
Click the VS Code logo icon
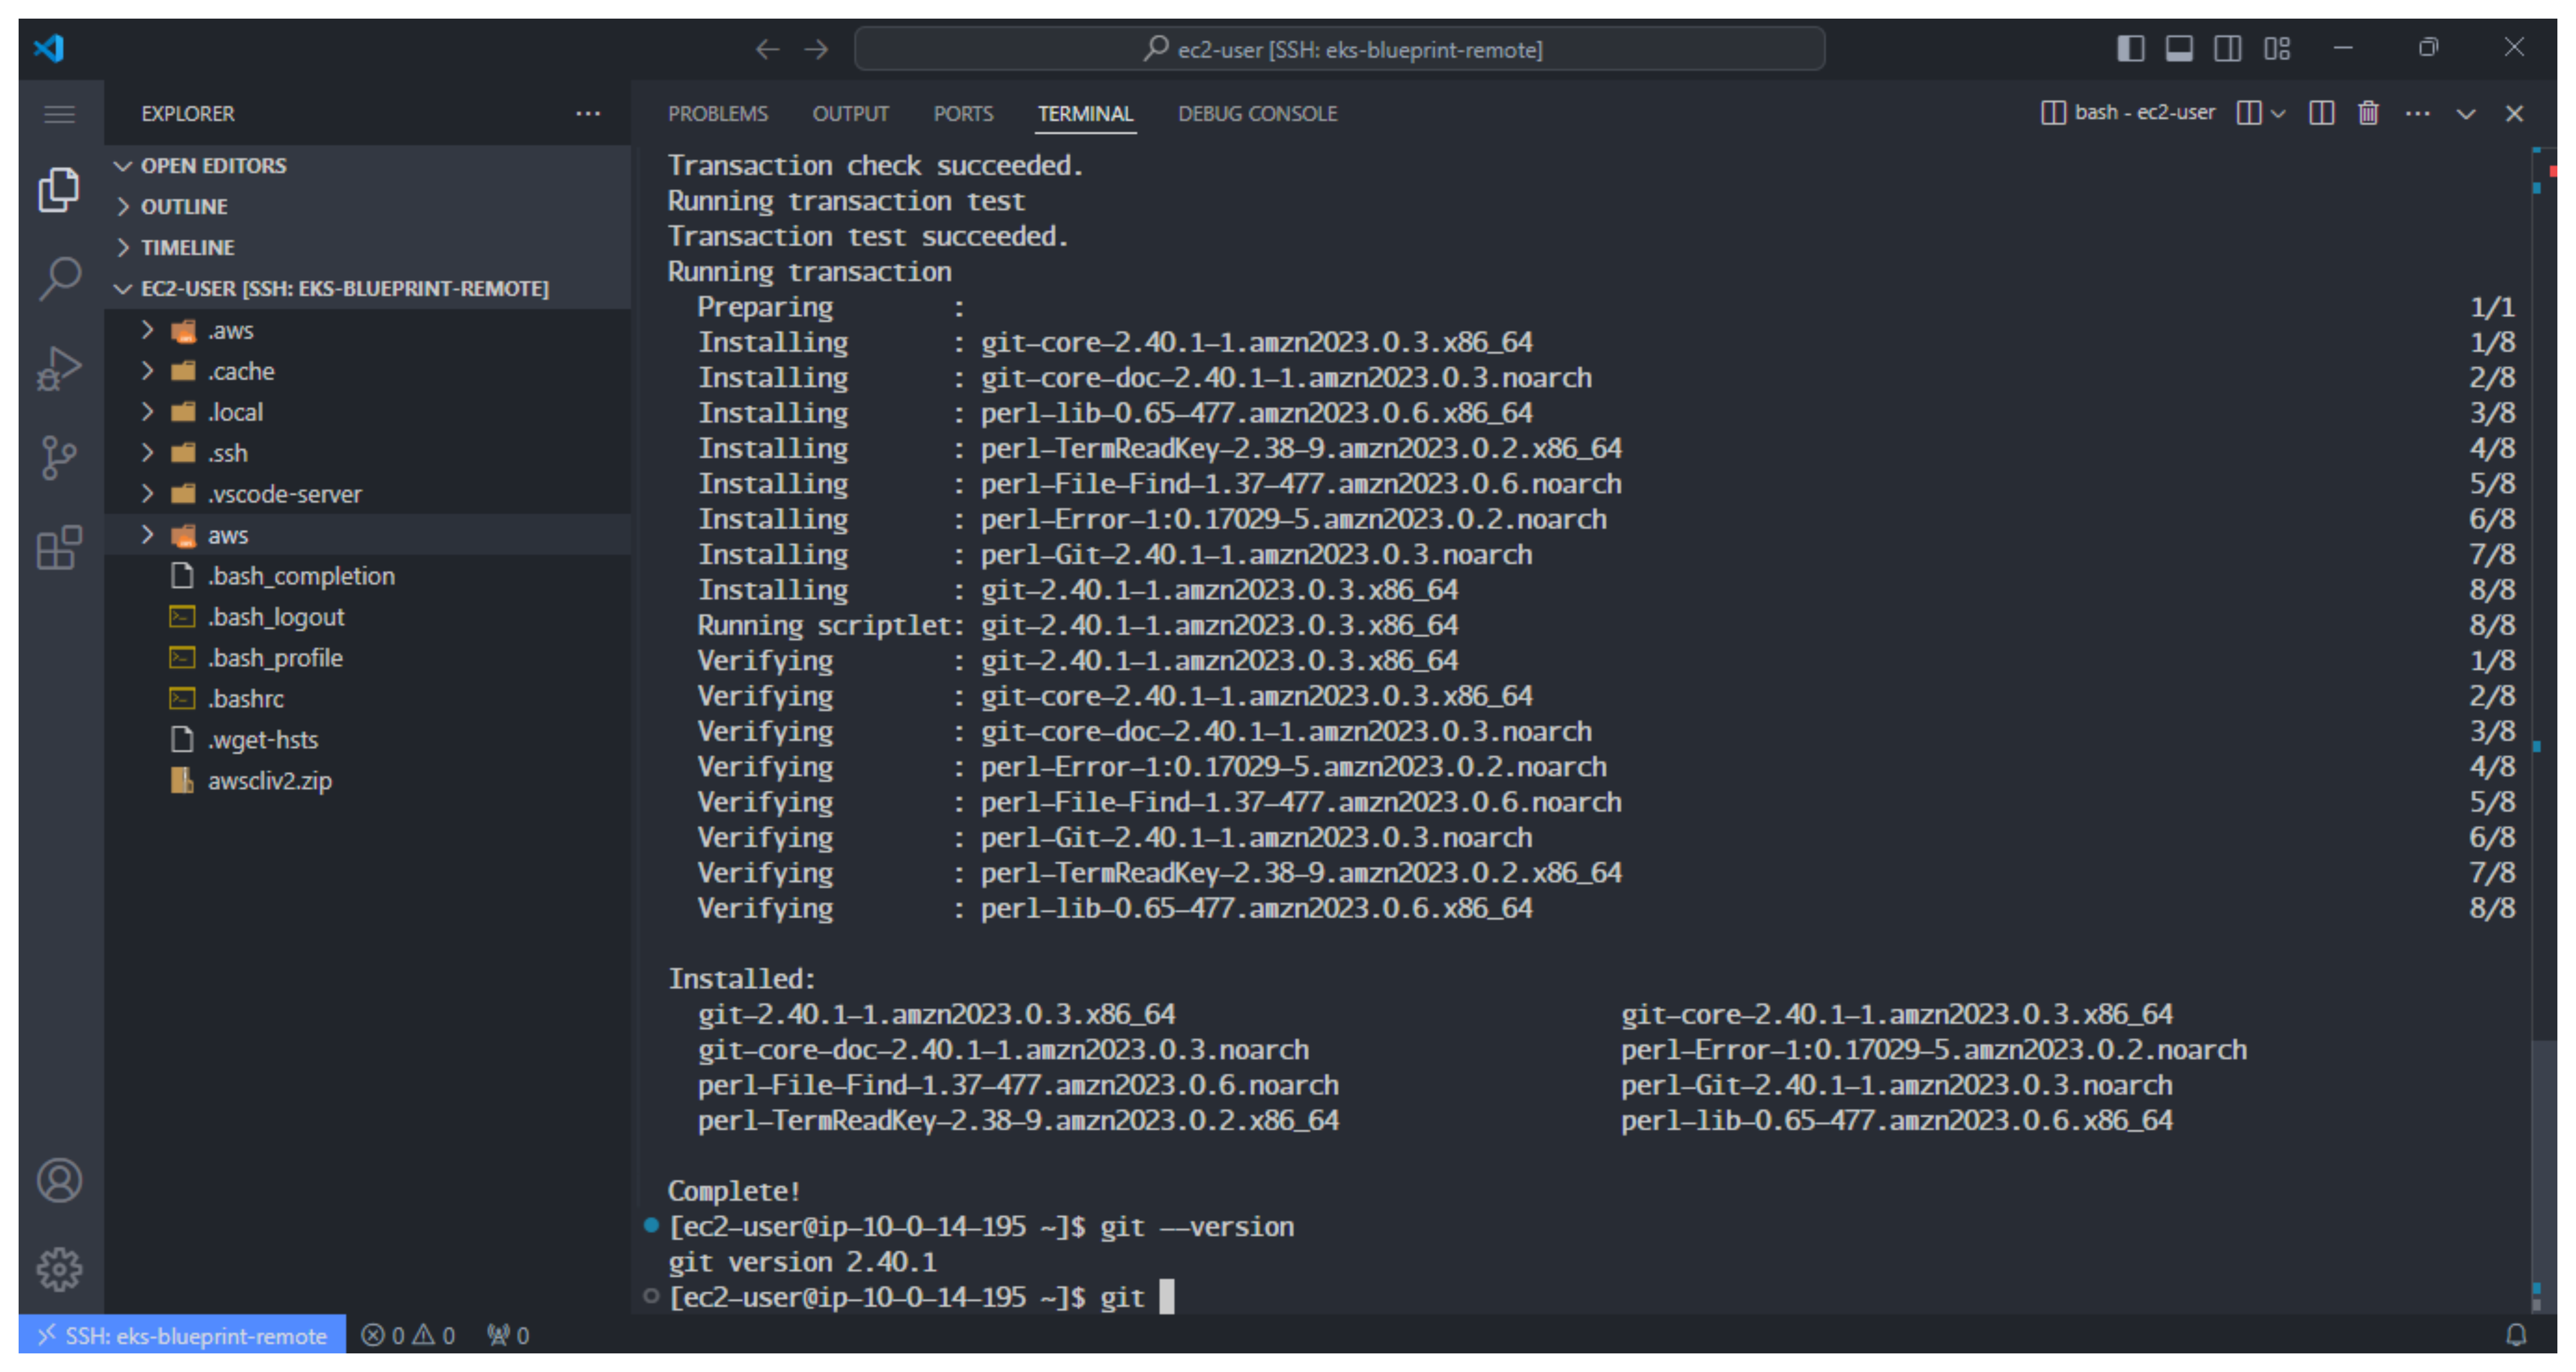point(49,48)
